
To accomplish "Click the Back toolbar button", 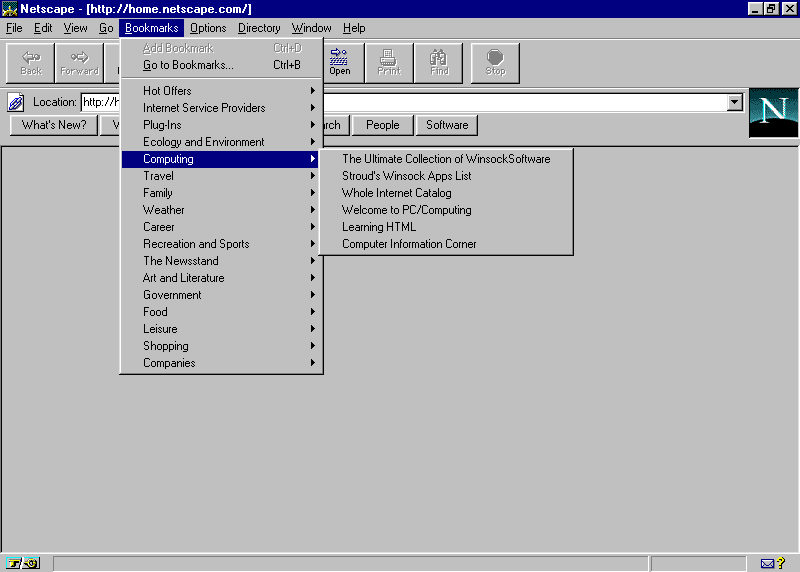I will tap(30, 63).
